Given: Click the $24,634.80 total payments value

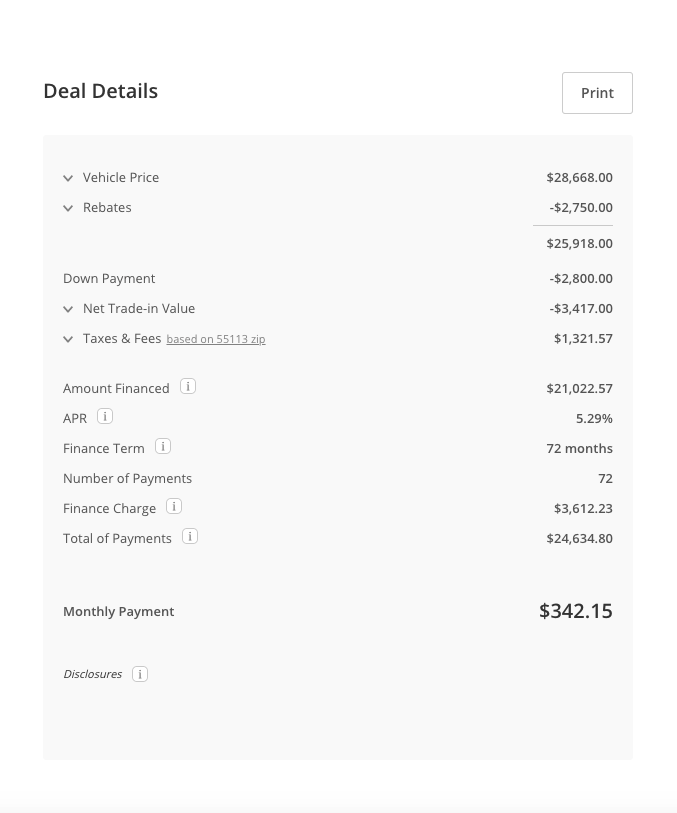Looking at the screenshot, I should coord(579,538).
